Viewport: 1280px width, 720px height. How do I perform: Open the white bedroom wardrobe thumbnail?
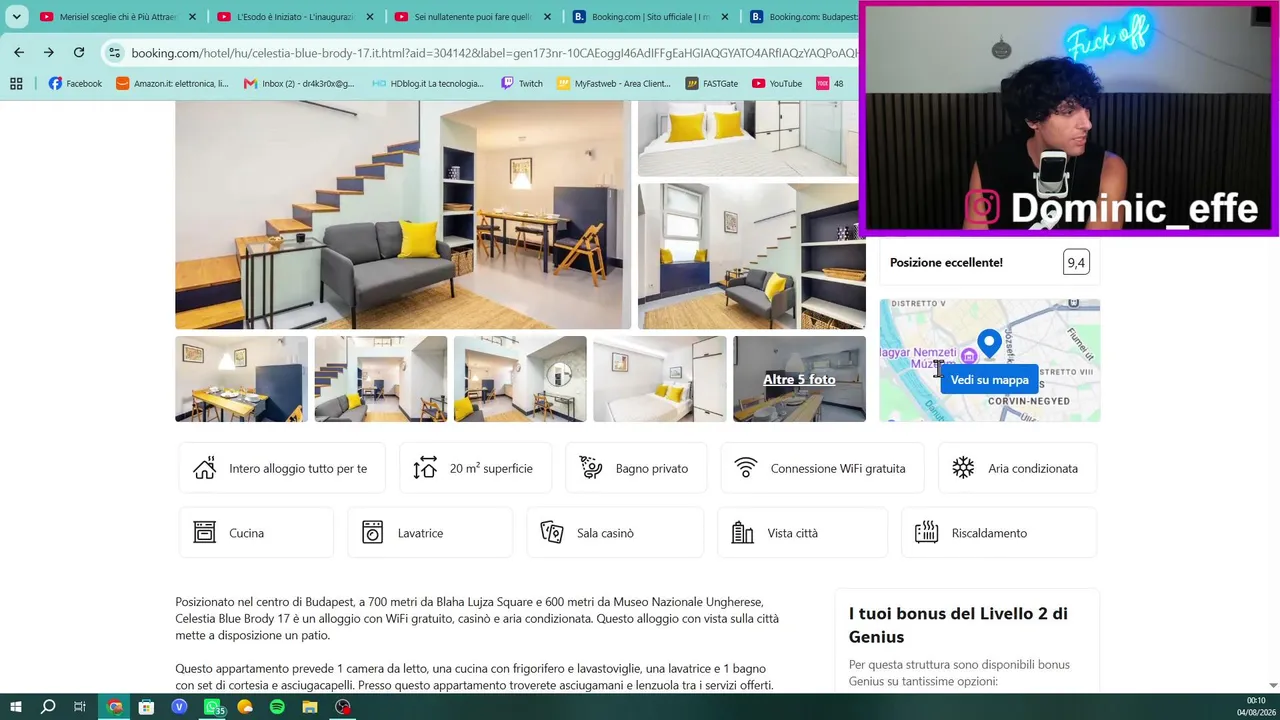click(660, 379)
